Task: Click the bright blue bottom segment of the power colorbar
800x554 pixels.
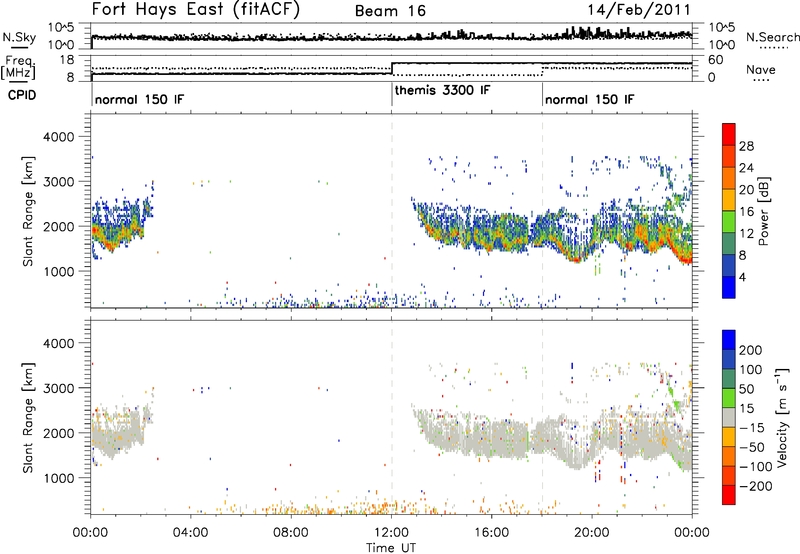Action: point(729,287)
